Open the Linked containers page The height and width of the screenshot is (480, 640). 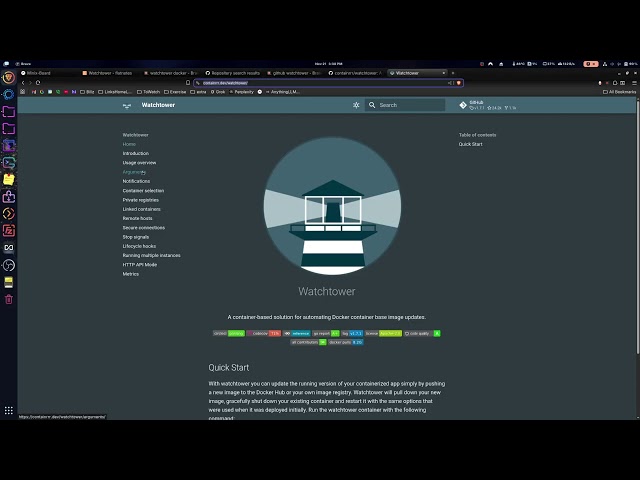tap(141, 209)
